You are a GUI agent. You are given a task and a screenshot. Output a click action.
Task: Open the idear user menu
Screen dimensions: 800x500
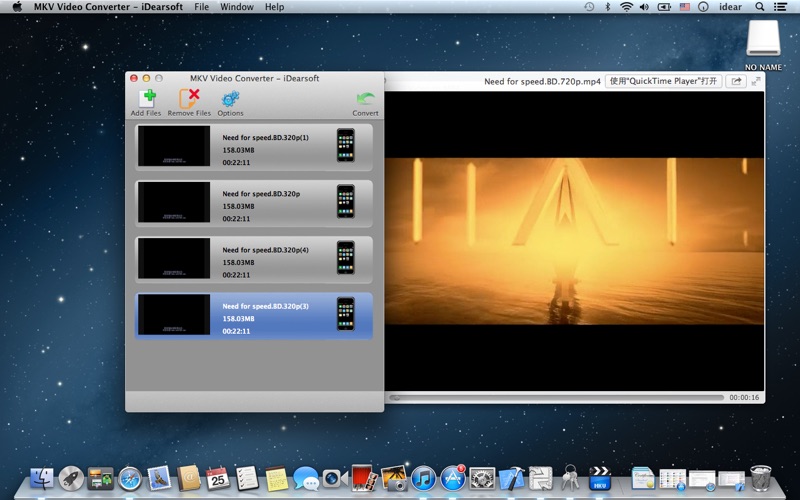tap(730, 7)
